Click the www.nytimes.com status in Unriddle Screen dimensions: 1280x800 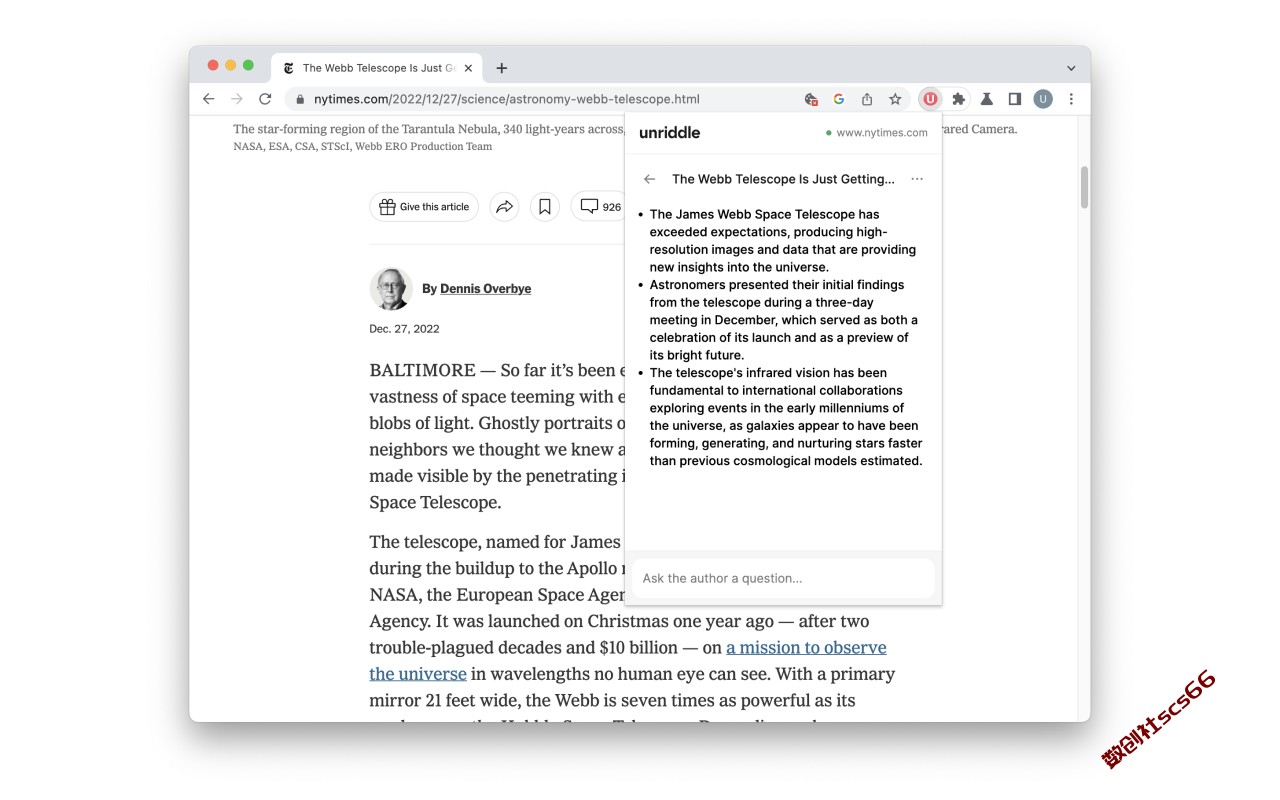click(x=876, y=132)
